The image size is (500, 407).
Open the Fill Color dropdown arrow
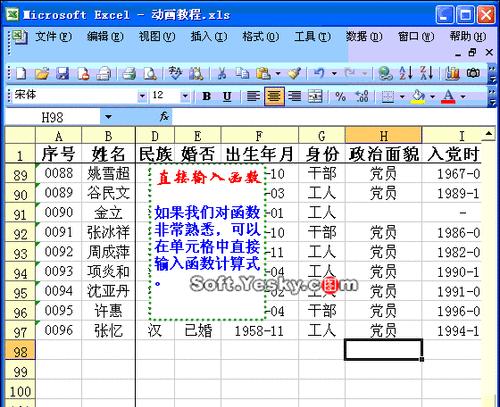coord(432,97)
